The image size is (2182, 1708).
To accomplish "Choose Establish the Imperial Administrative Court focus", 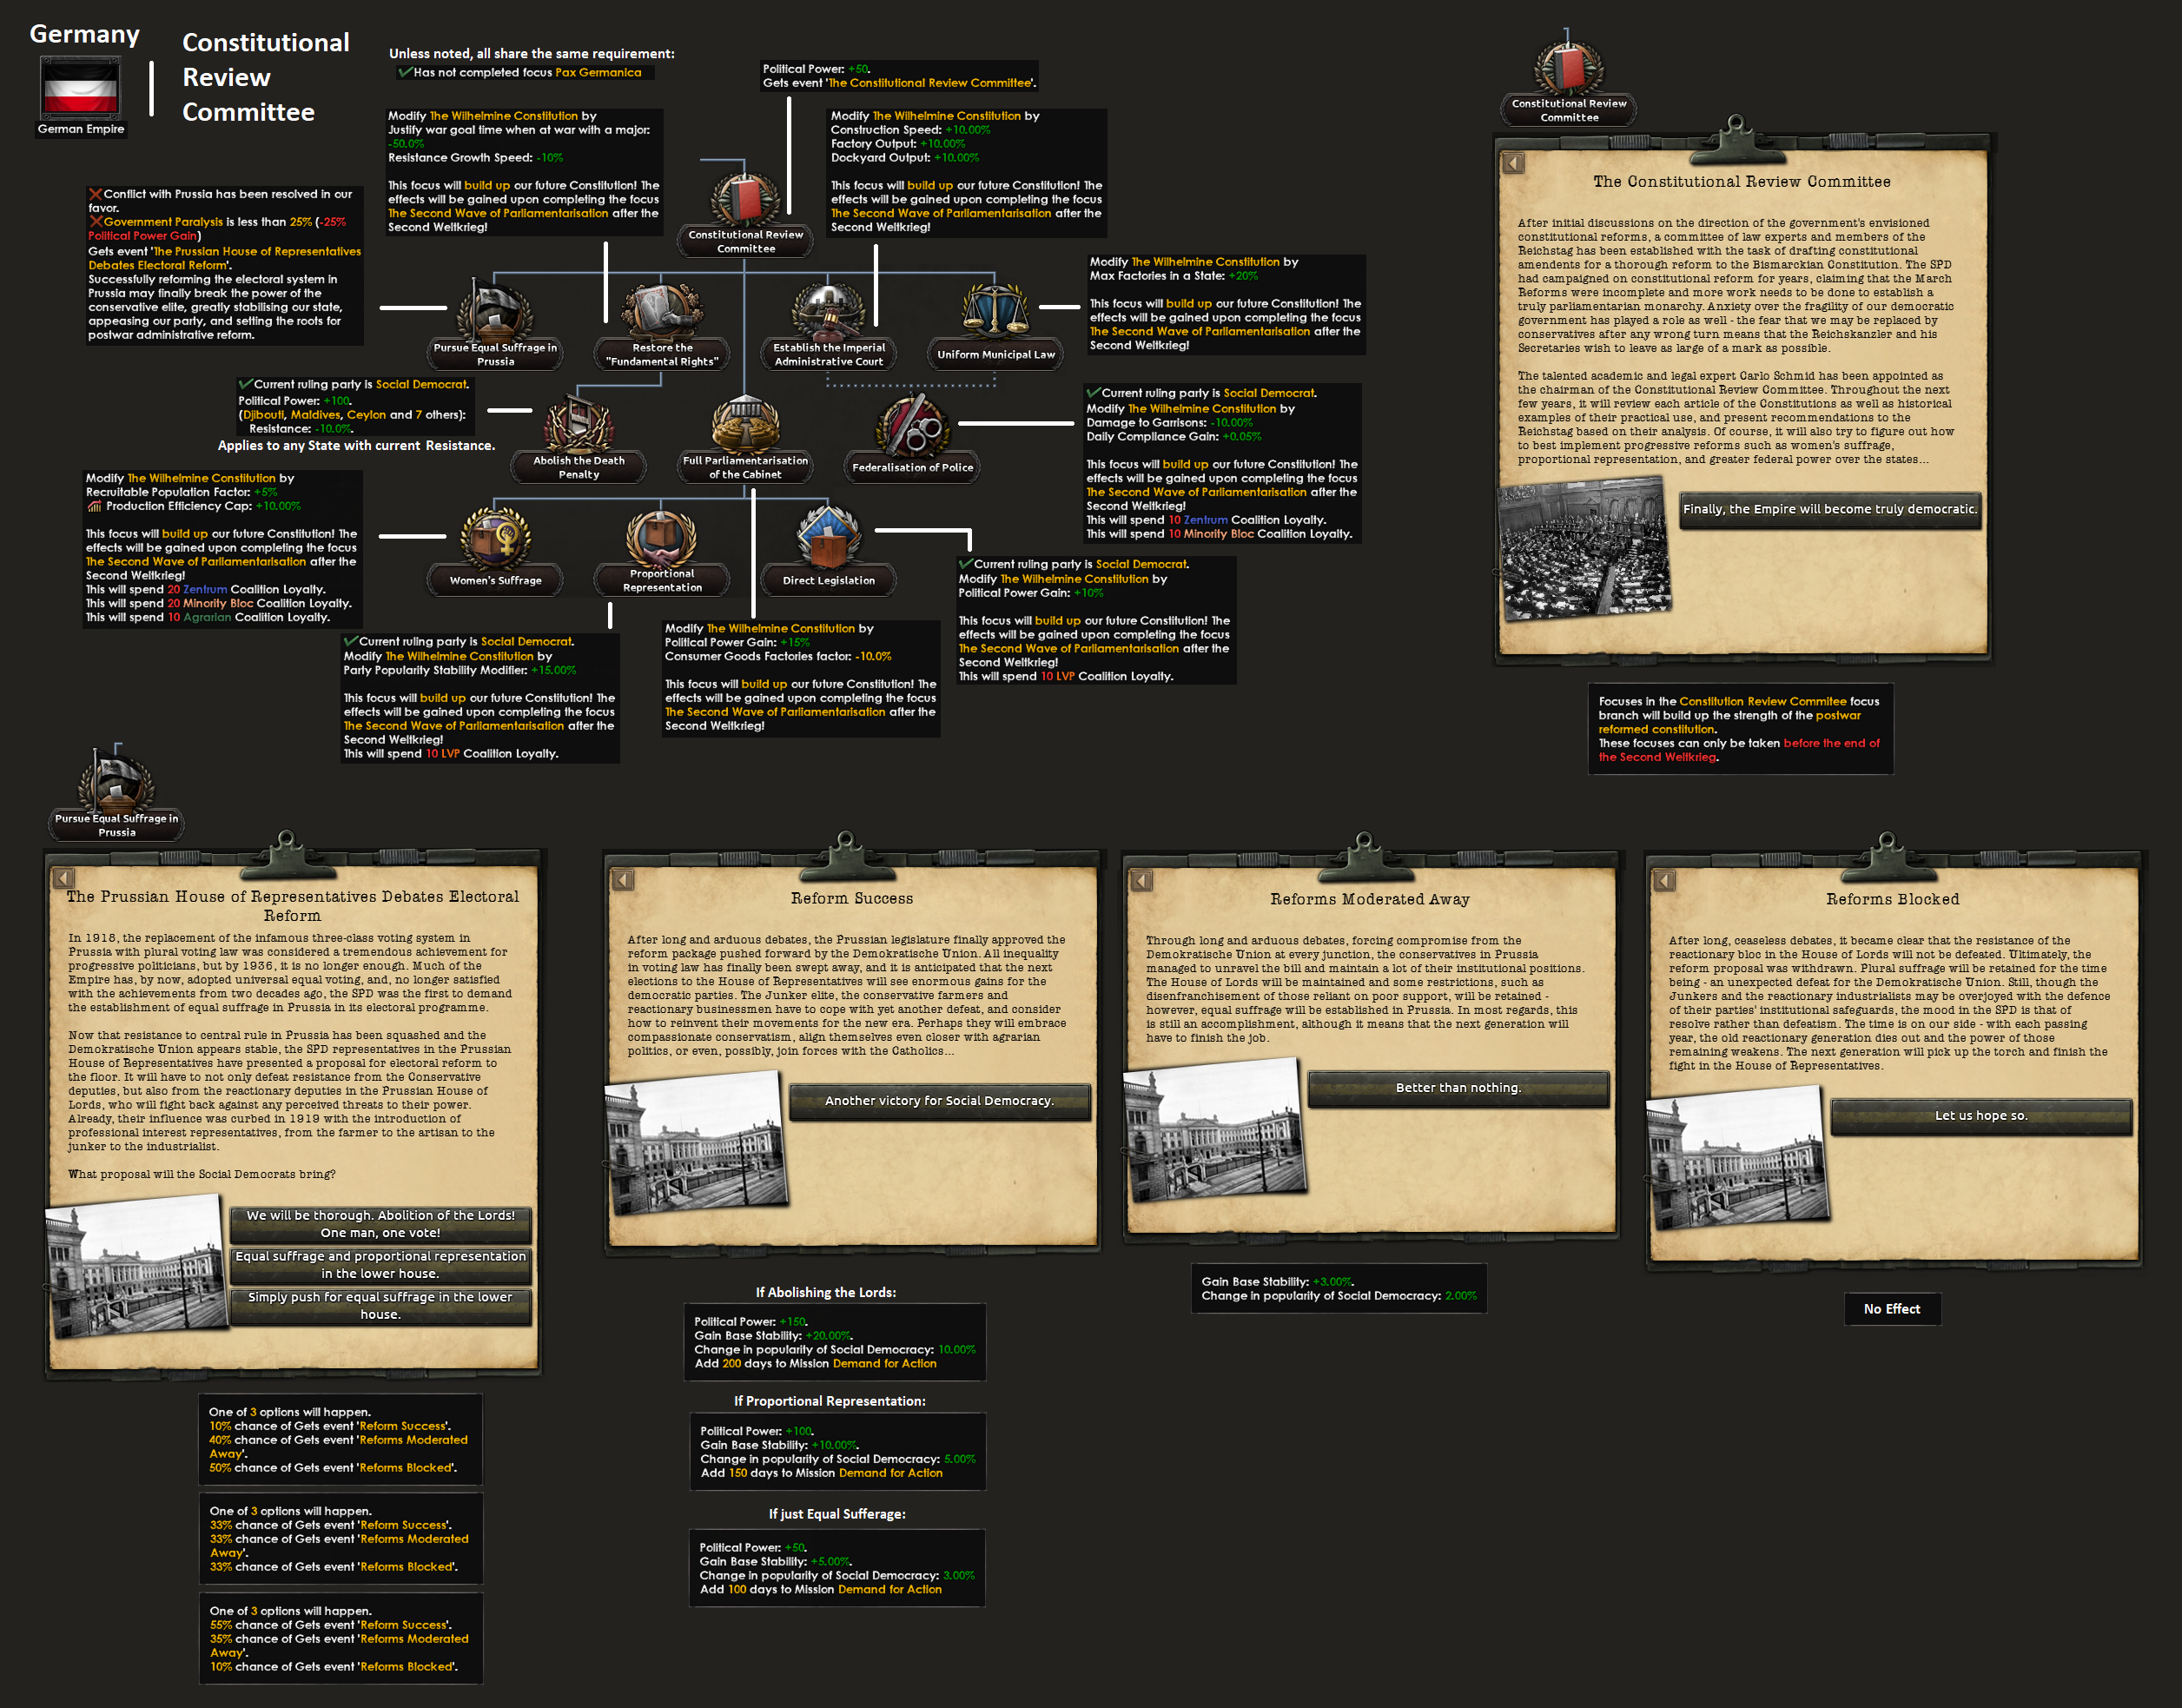I will point(828,313).
